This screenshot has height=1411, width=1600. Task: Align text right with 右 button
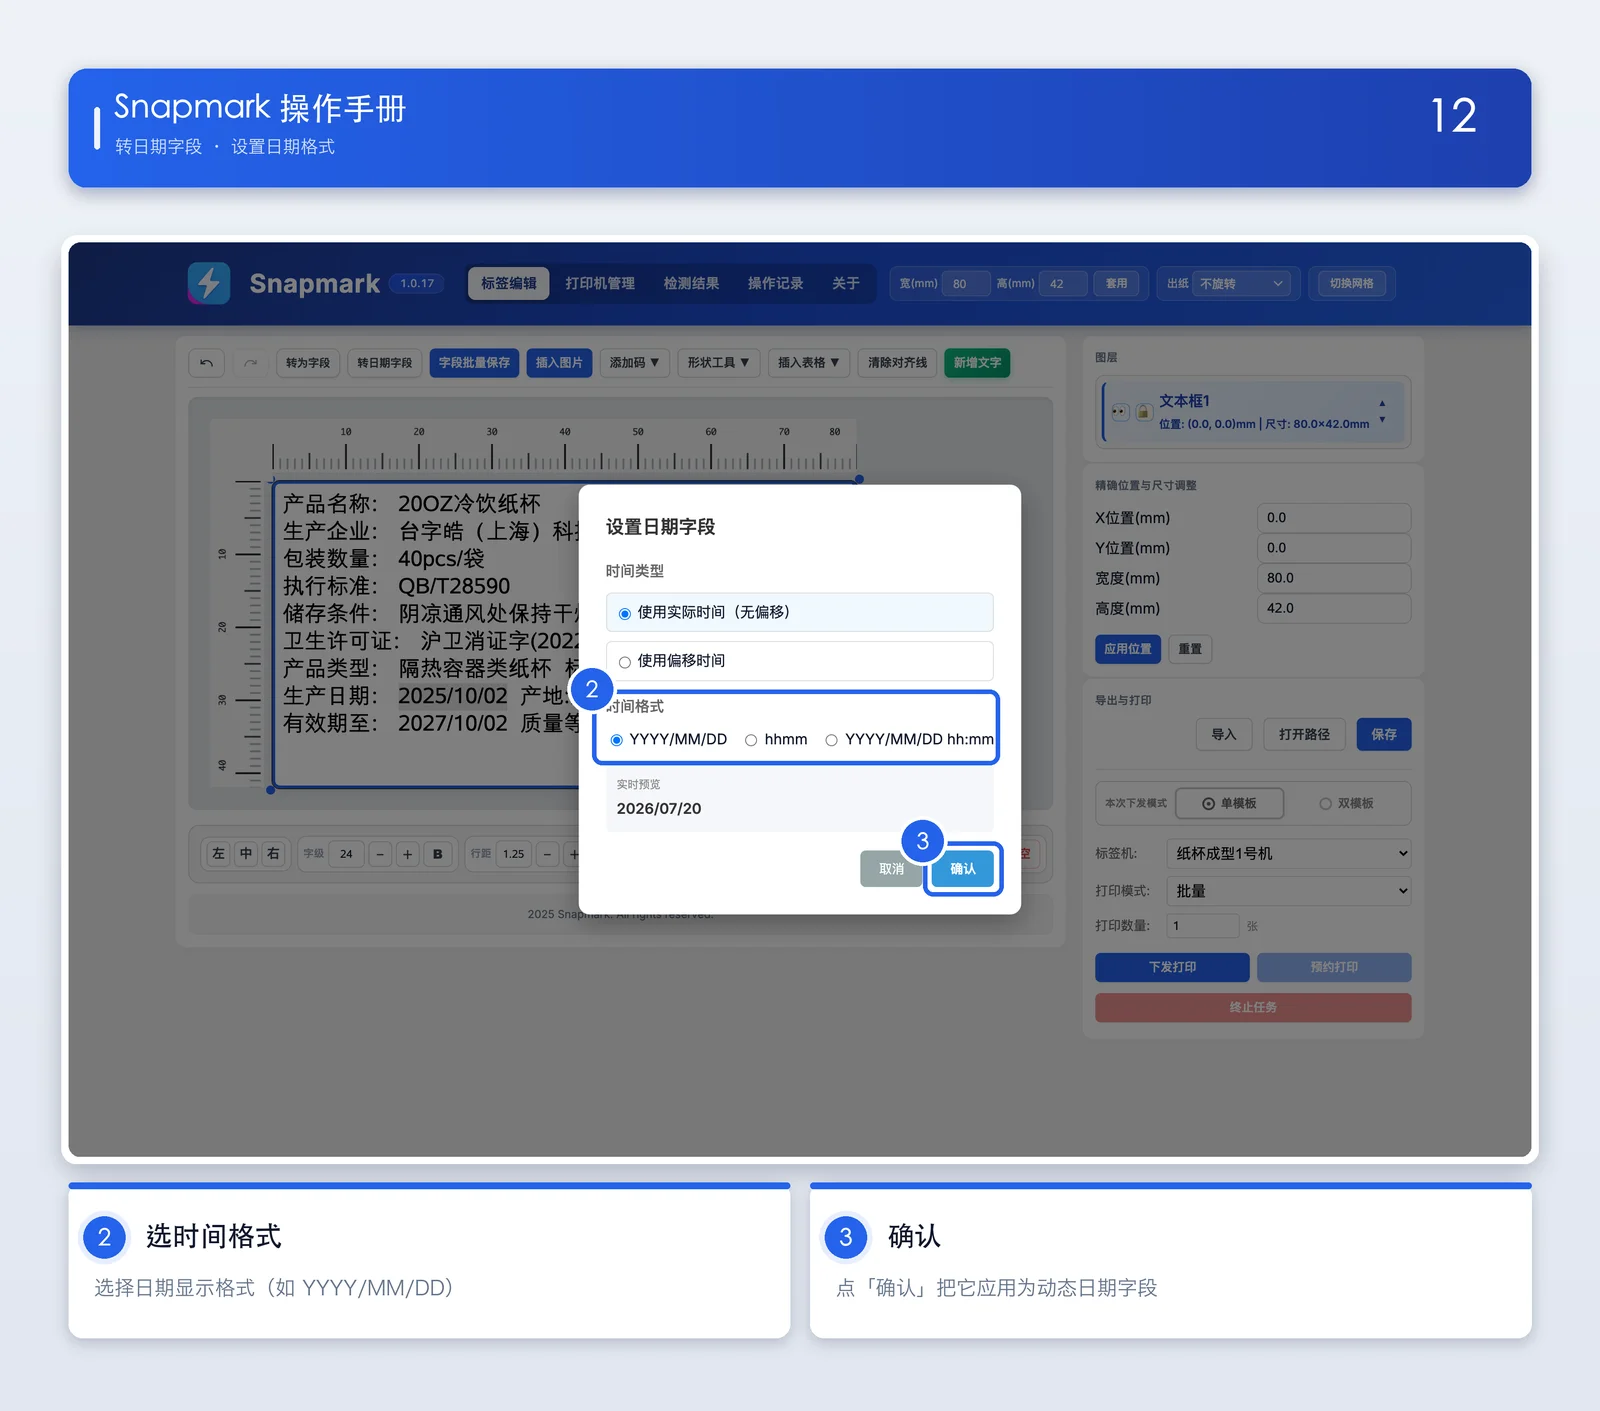point(273,854)
